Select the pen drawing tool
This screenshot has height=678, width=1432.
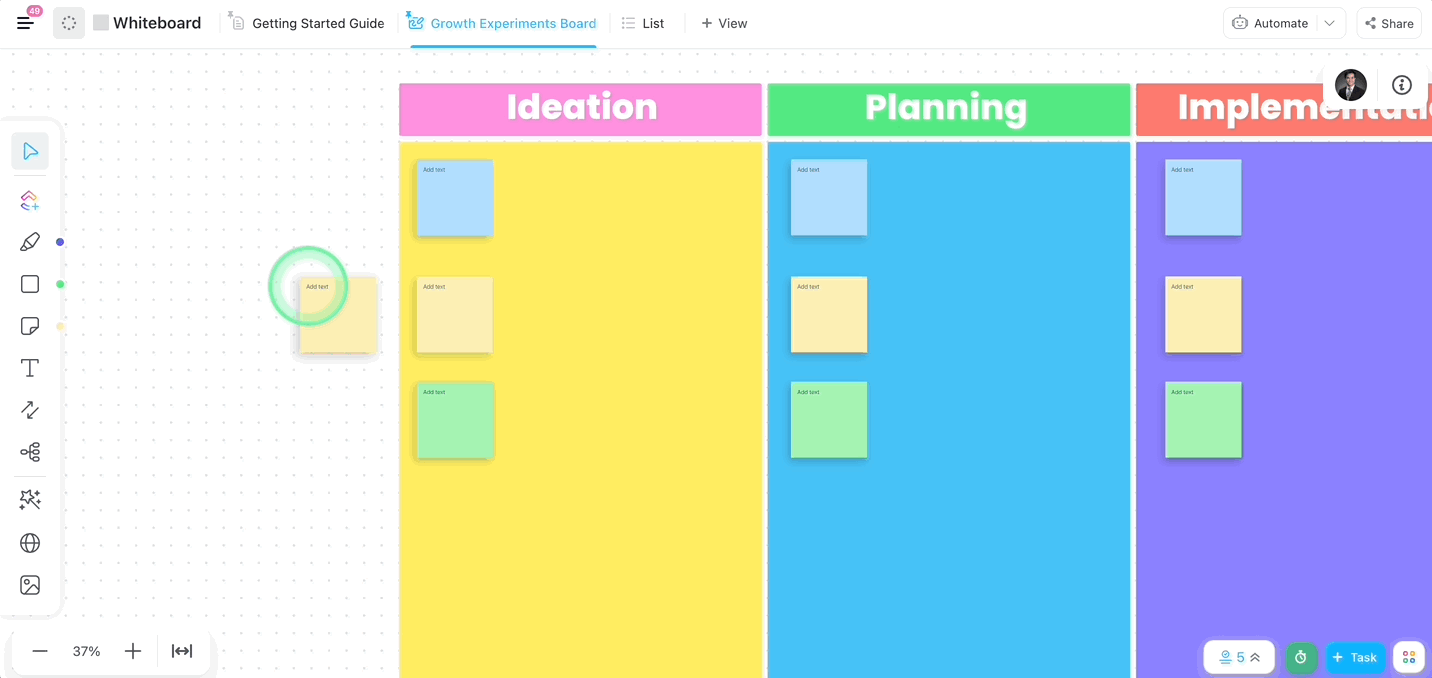pyautogui.click(x=30, y=242)
